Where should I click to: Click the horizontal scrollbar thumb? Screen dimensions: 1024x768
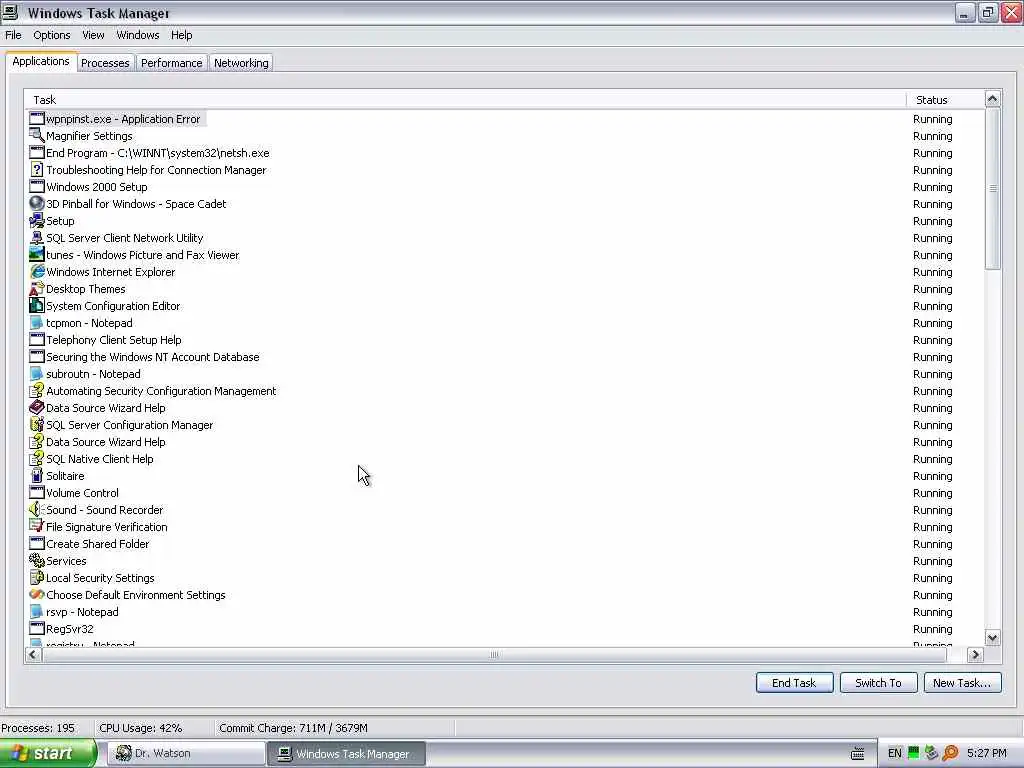click(x=494, y=654)
